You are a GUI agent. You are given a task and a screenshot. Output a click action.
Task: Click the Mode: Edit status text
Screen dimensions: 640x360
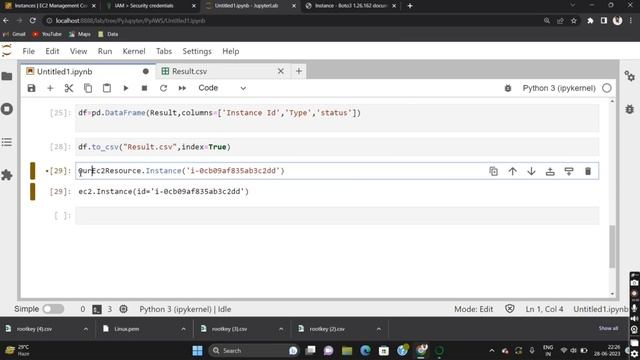(473, 309)
